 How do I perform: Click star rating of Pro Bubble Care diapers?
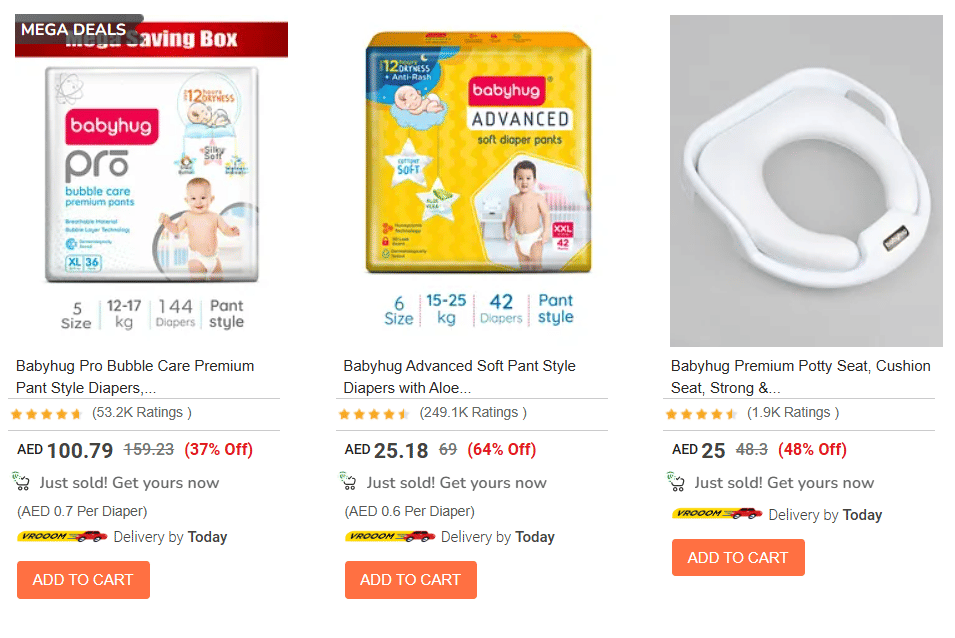click(47, 413)
